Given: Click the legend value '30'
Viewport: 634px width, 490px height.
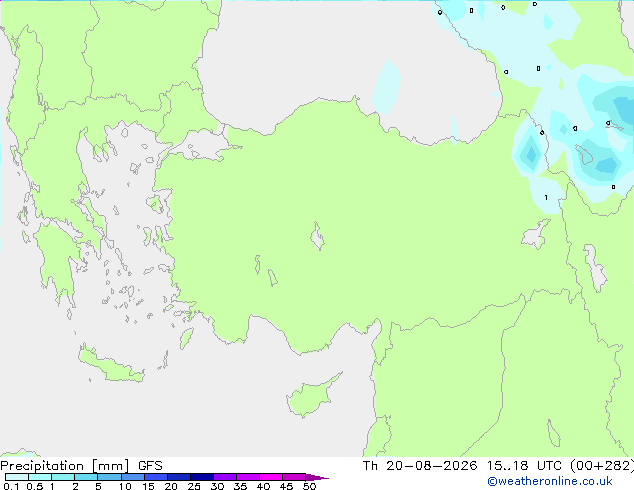Looking at the screenshot, I should 217,486.
